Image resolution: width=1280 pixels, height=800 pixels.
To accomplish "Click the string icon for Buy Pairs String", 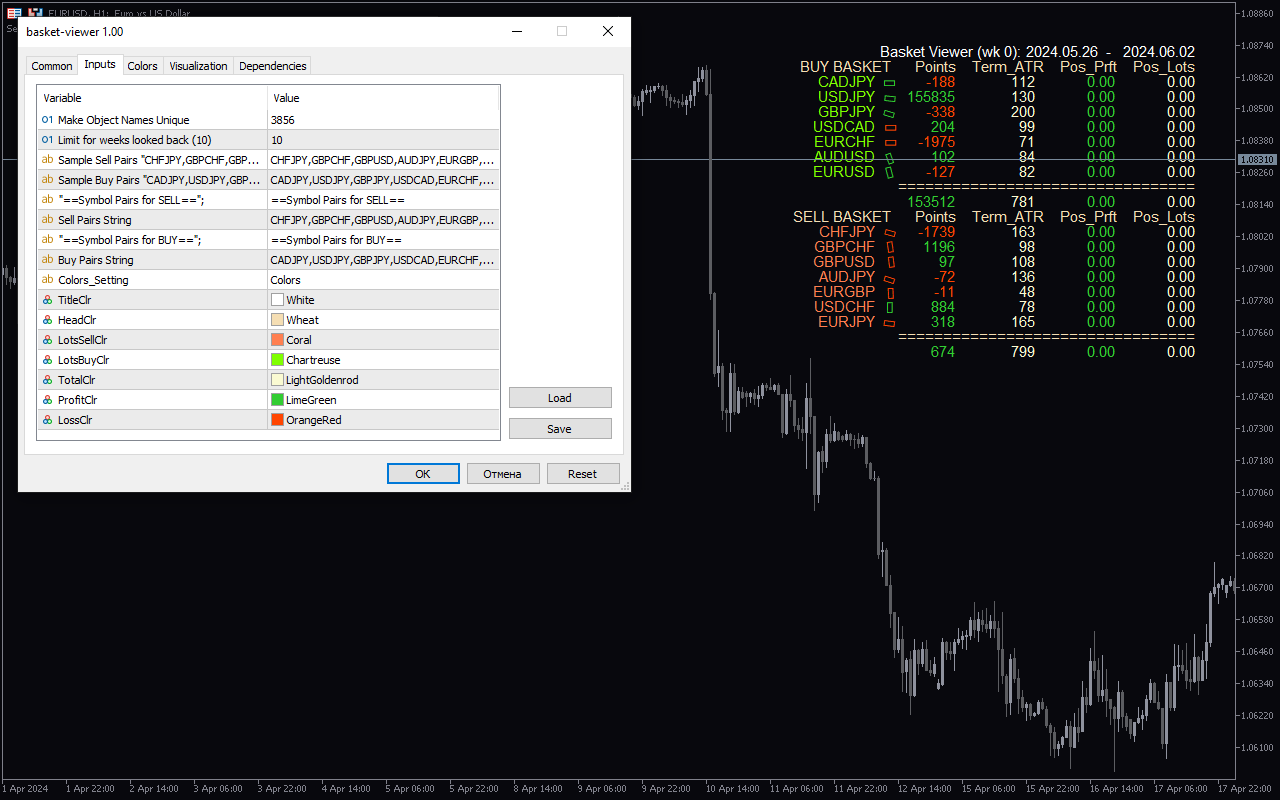I will tap(47, 260).
